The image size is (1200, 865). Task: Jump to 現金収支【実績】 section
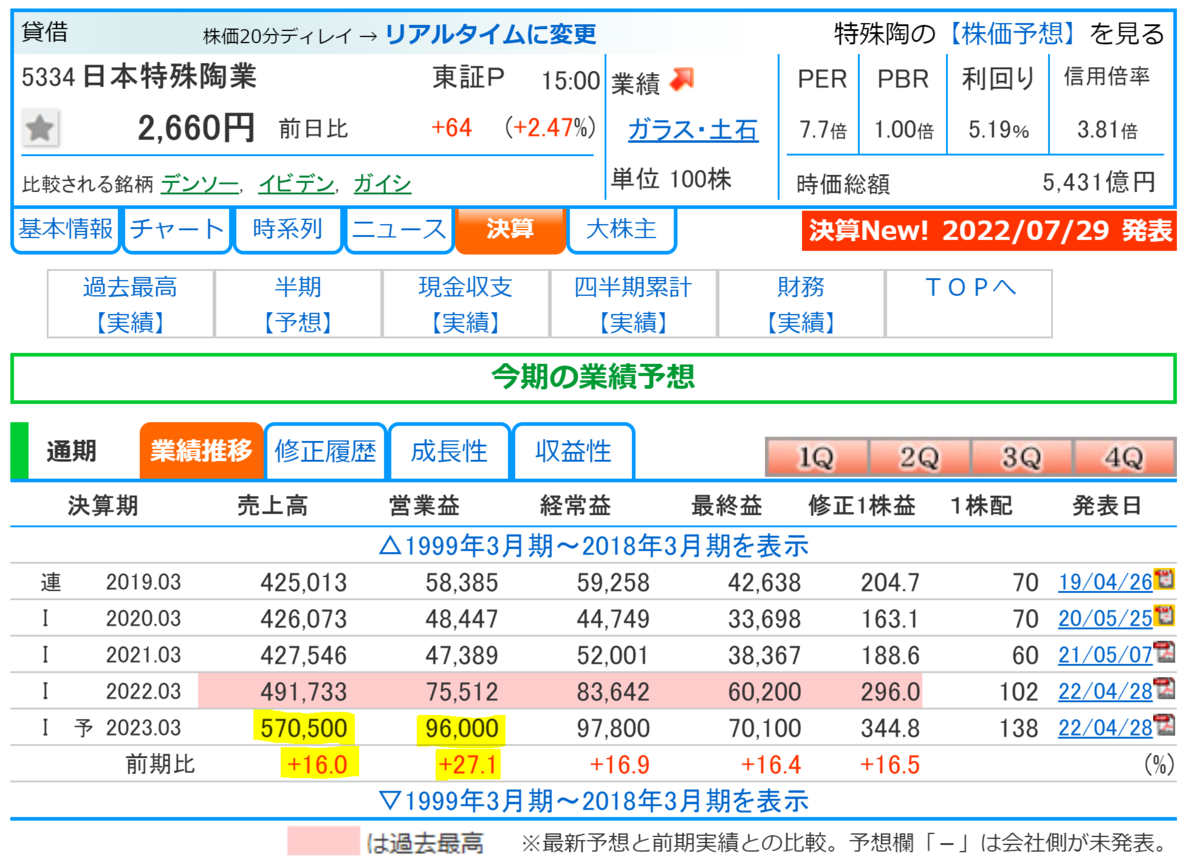[465, 304]
